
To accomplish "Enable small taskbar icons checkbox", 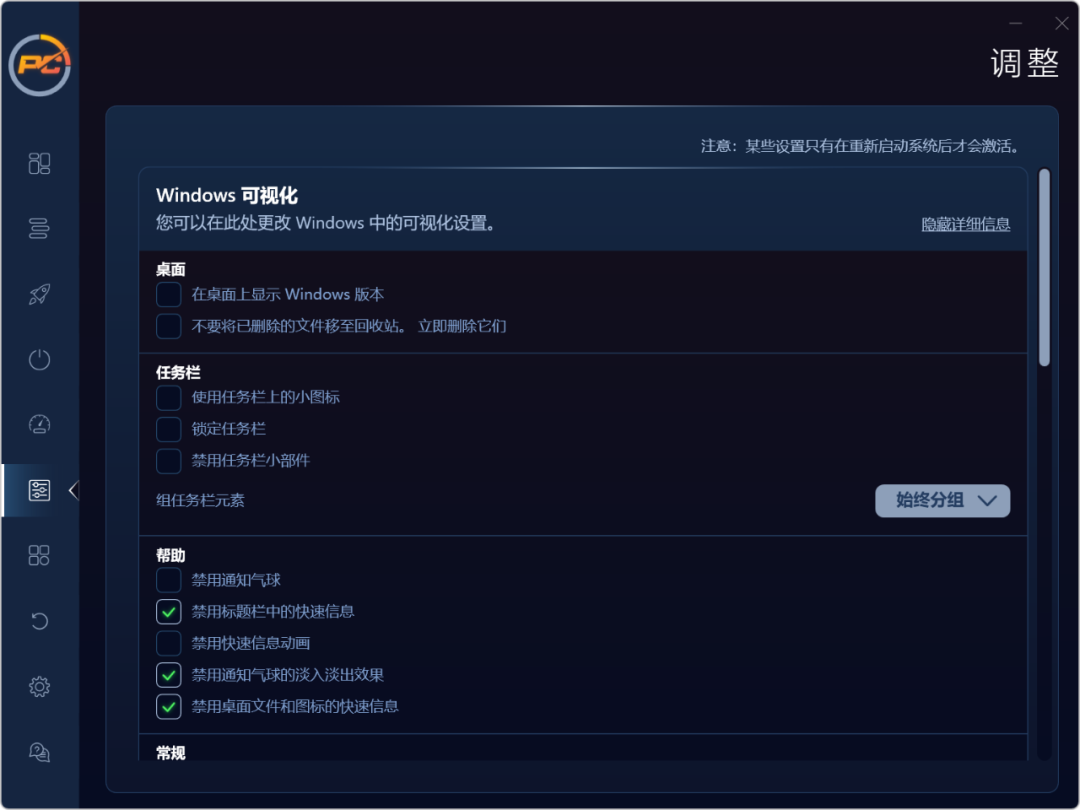I will (x=169, y=397).
